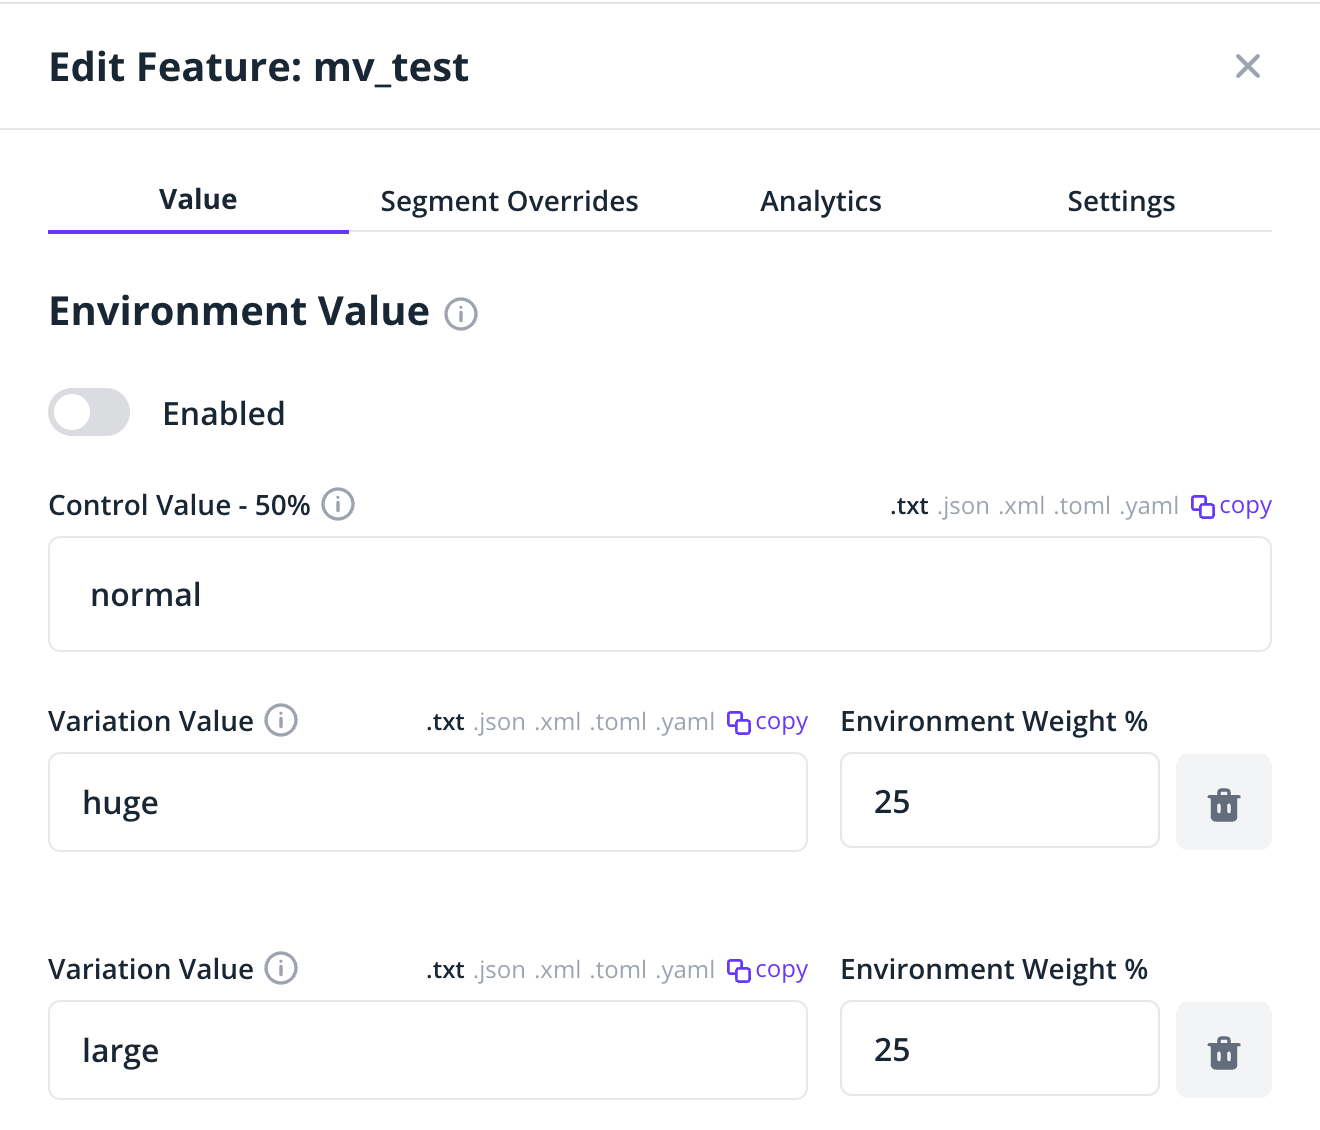Click info icon beside the large Variation Value
1320x1130 pixels.
coord(281,968)
